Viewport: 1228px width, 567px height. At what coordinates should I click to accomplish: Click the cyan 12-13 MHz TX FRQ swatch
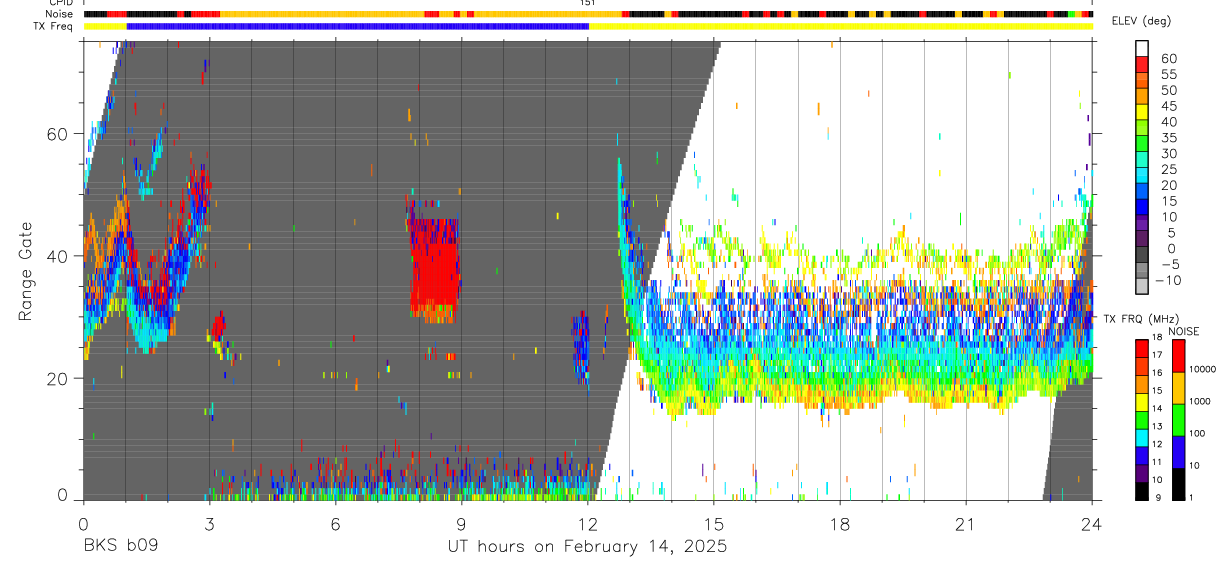tap(1141, 437)
